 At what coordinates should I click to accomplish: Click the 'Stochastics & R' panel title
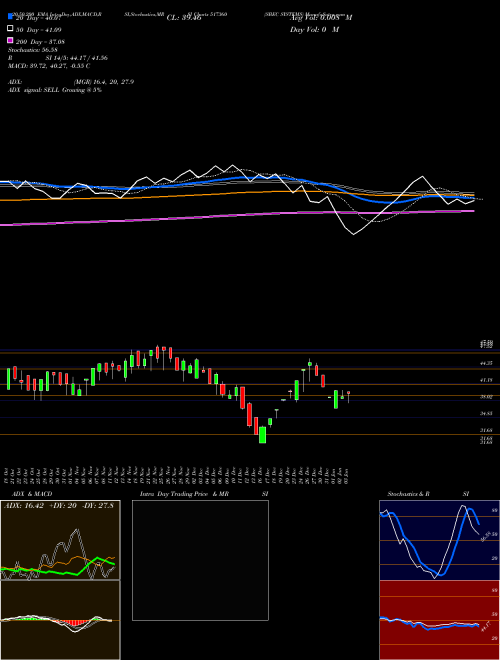pyautogui.click(x=408, y=494)
